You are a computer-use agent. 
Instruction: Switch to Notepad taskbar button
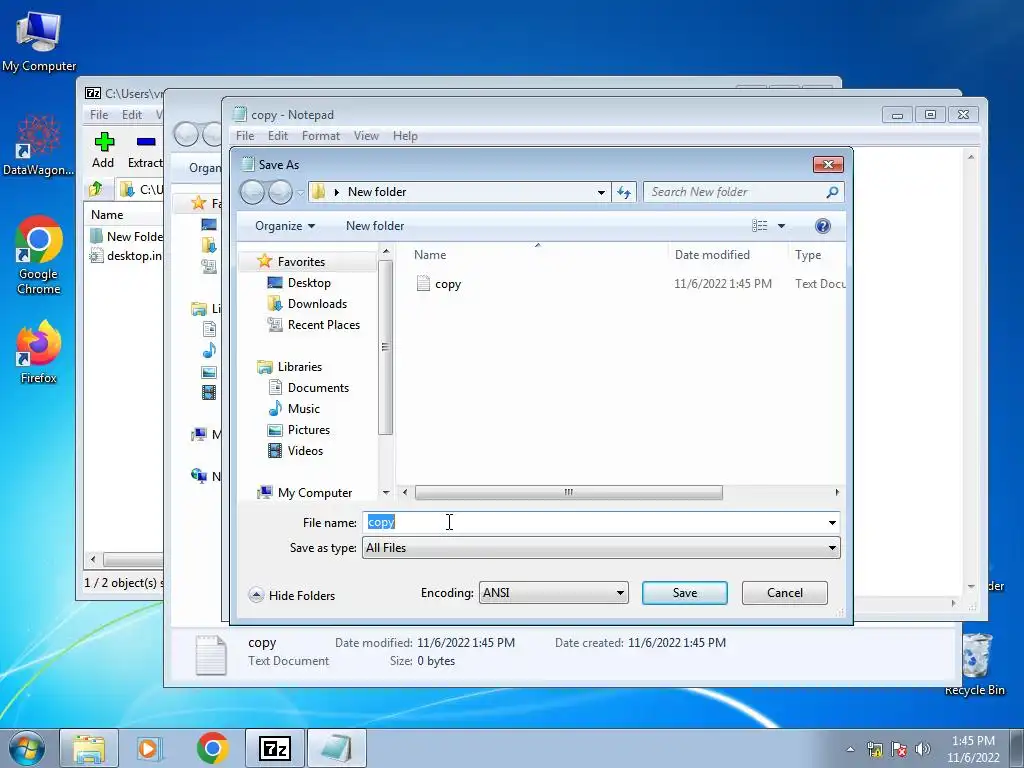[336, 748]
